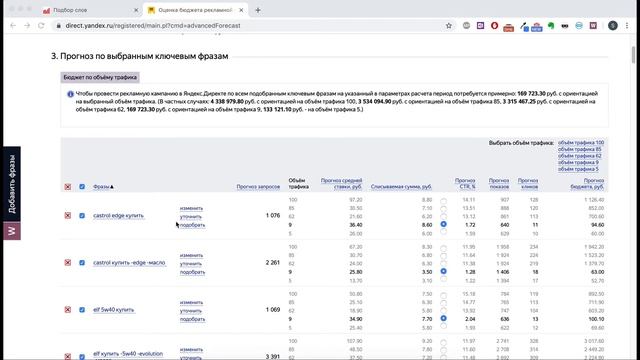The height and width of the screenshot is (360, 640).
Task: Click the browser address bar URL
Action: [153, 25]
